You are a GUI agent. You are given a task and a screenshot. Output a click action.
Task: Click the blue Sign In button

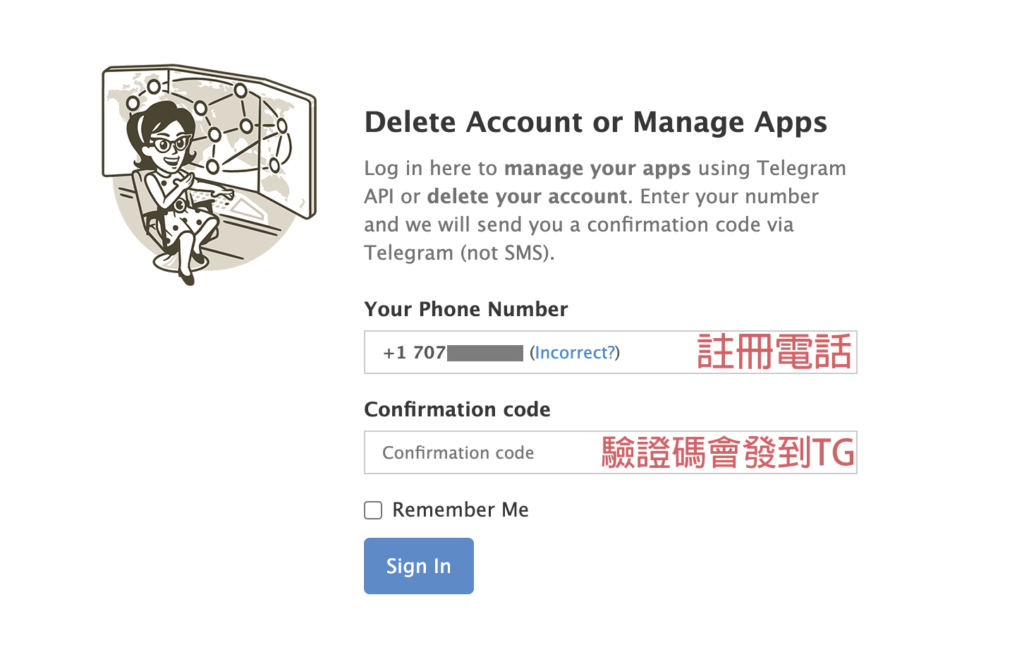(x=418, y=566)
